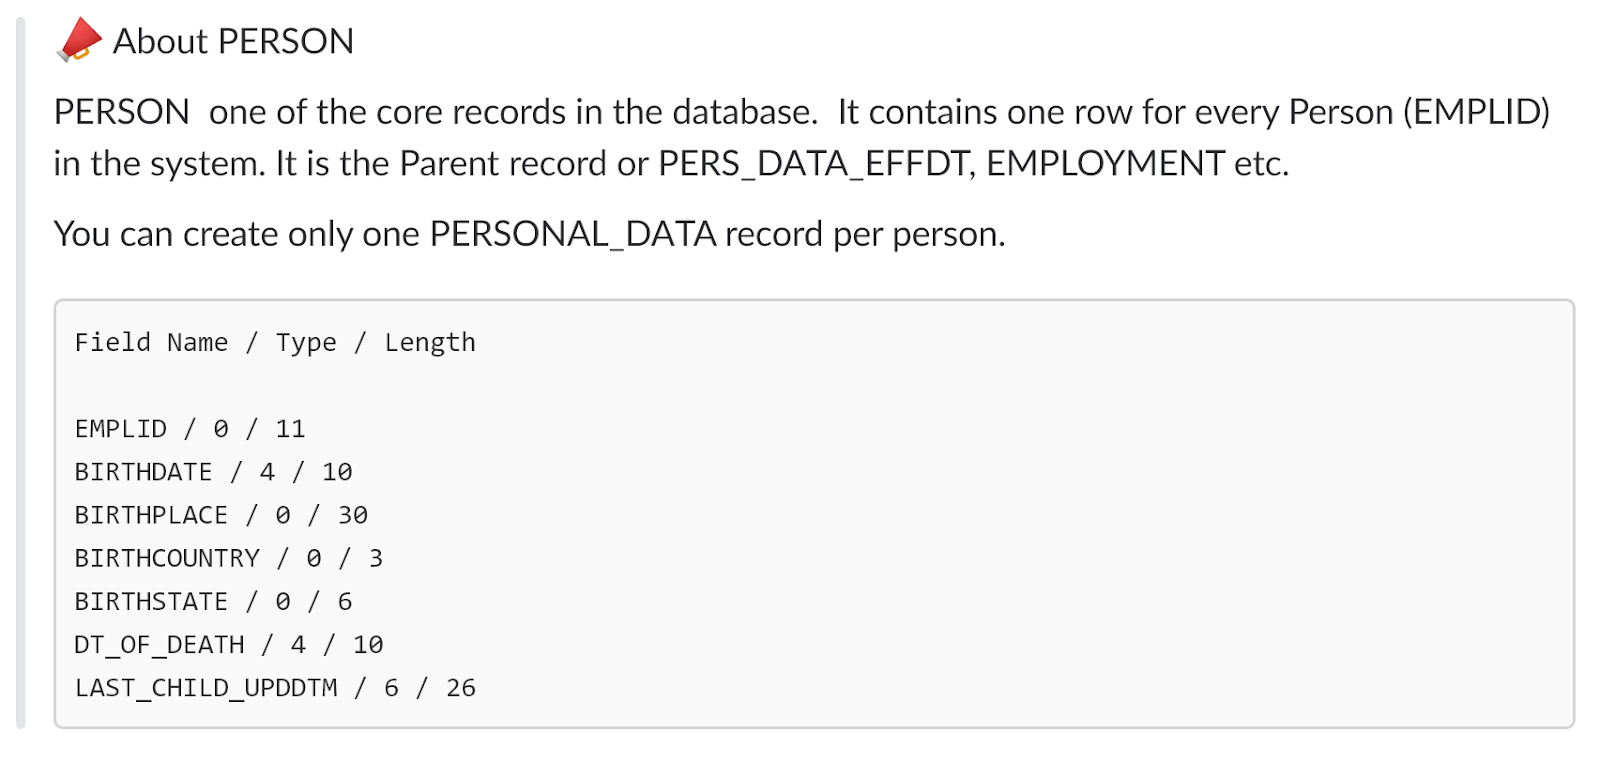Click the EMPLOYMENT record name in paragraph
Viewport: 1600px width, 763px height.
click(1105, 164)
